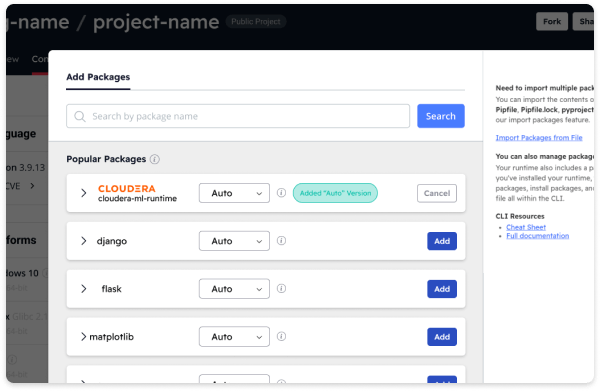The height and width of the screenshot is (391, 600).
Task: Click info icon in flask row
Action: 281,288
